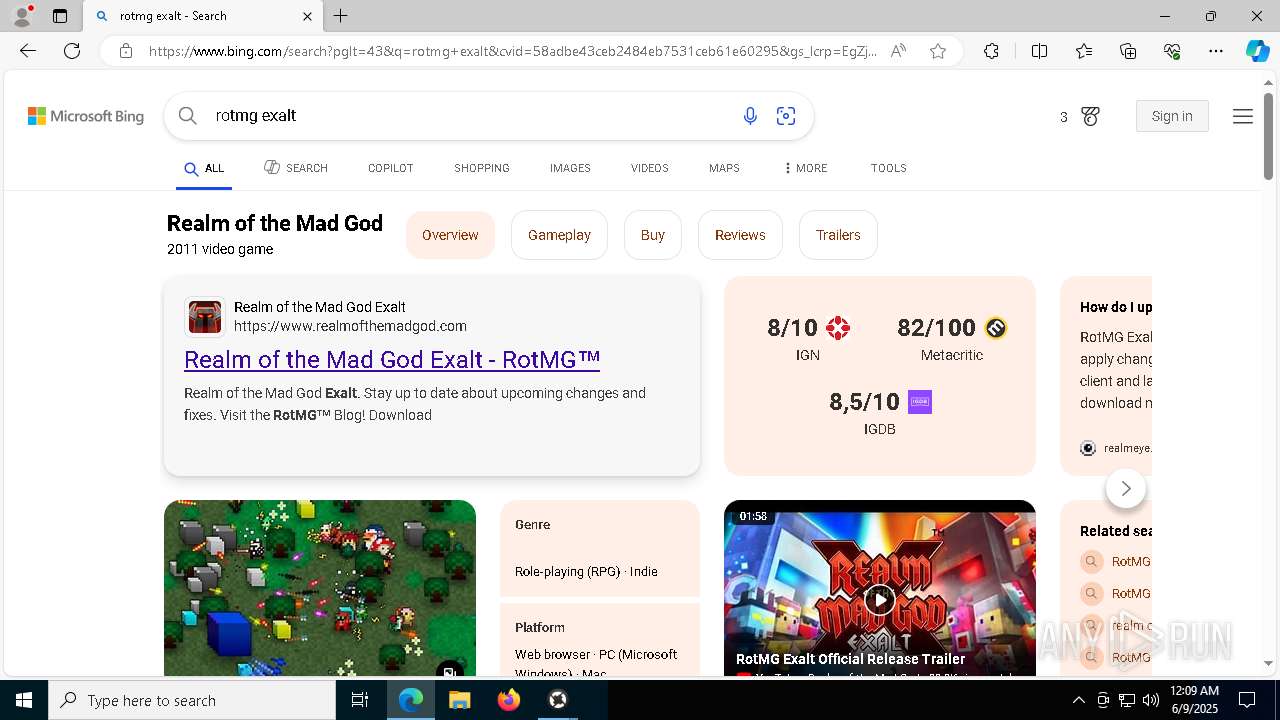
Task: Open the Edge profile icon
Action: (22, 16)
